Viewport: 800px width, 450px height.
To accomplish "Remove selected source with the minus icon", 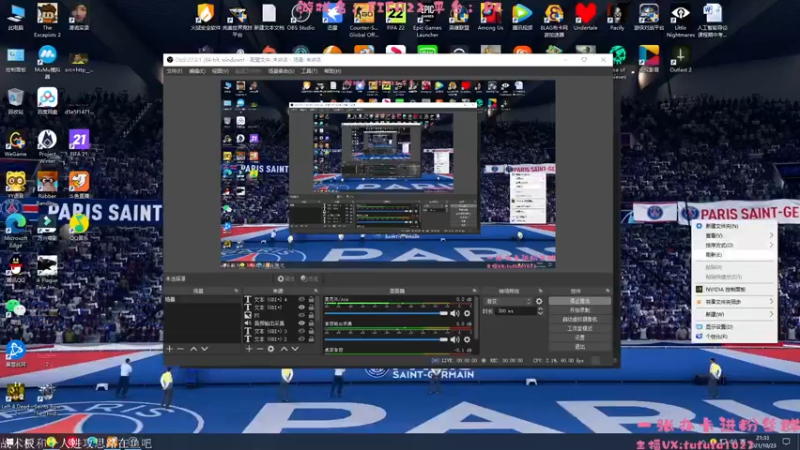I will coord(260,349).
